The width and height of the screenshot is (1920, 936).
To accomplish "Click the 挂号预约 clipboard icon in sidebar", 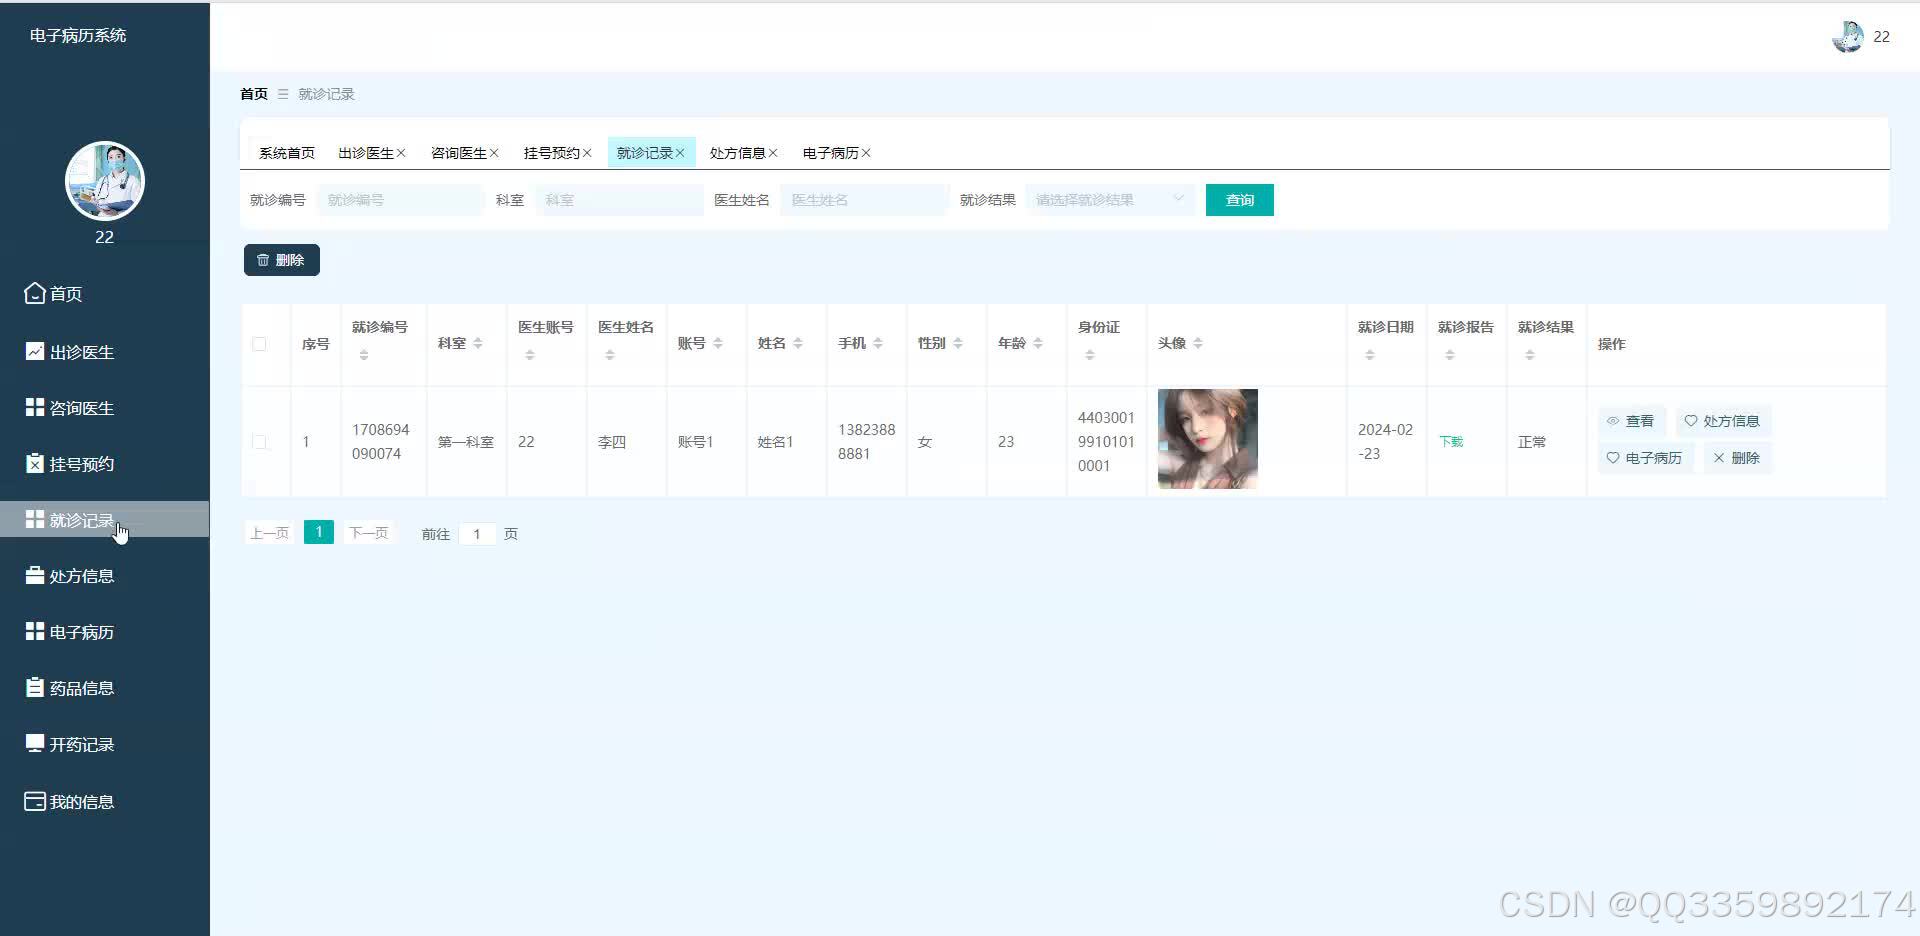I will pos(35,463).
